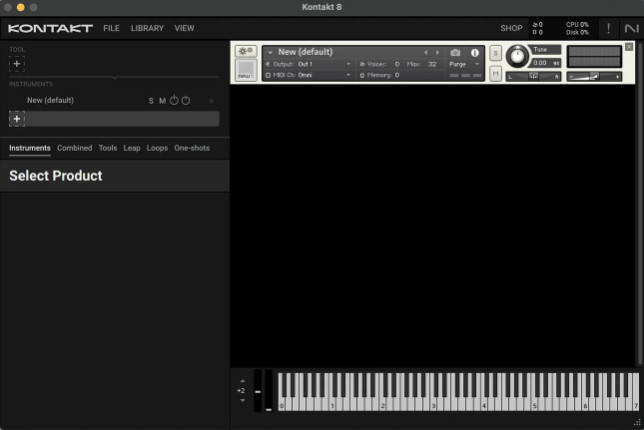The image size is (644, 430).
Task: Add a new instrument slot below New (default)
Action: click(x=17, y=119)
